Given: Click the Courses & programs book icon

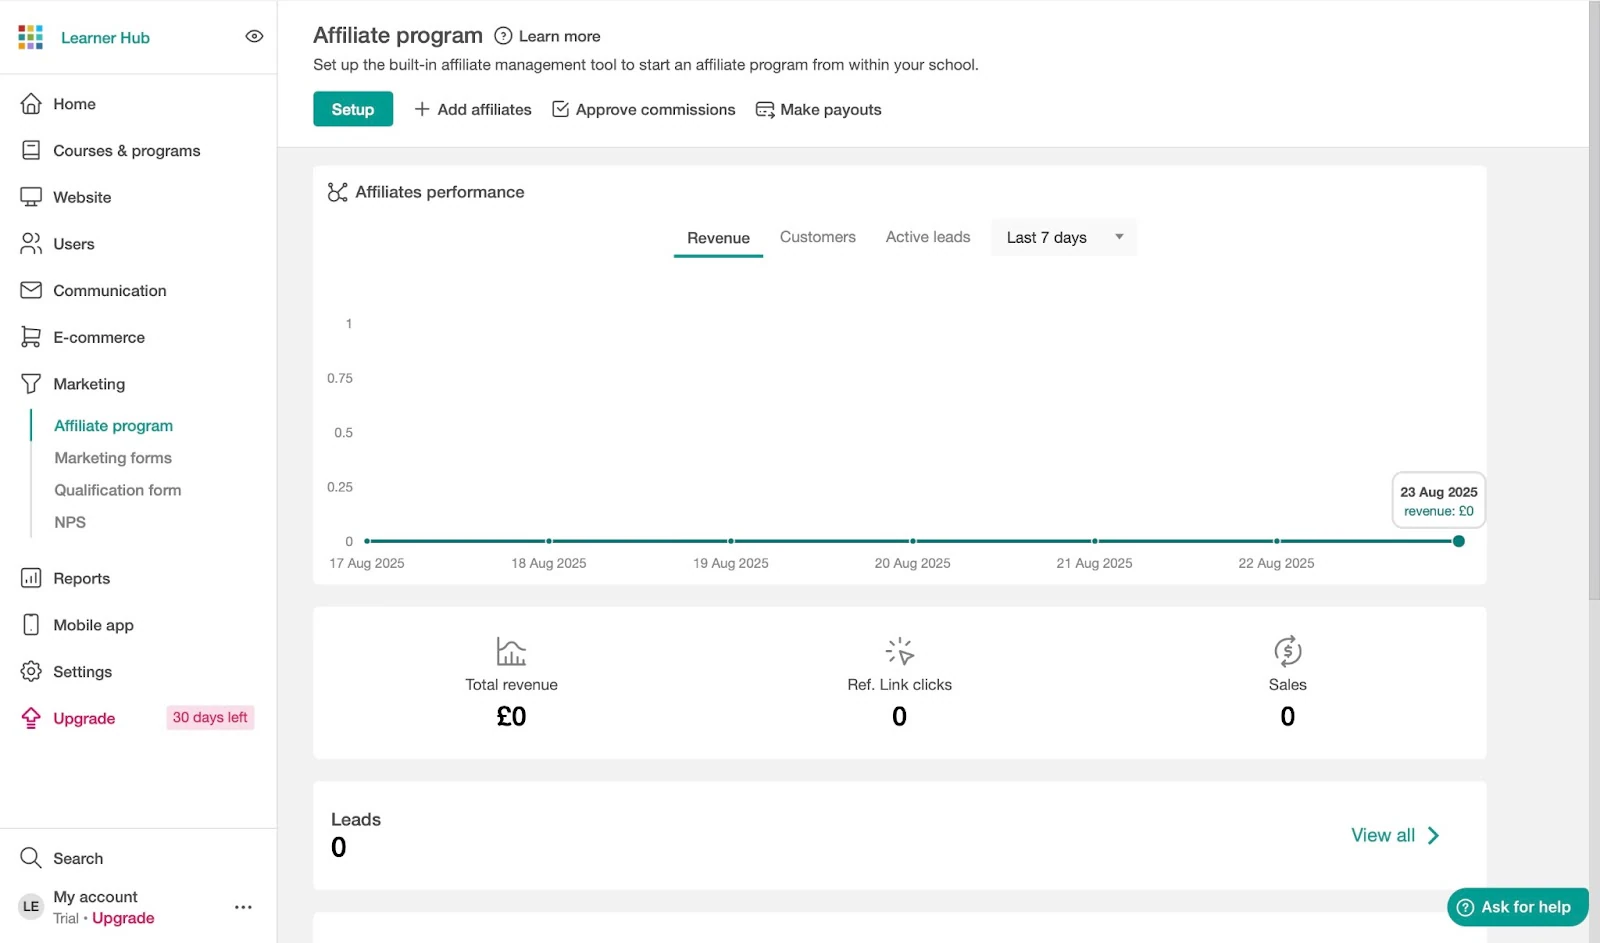Looking at the screenshot, I should [31, 150].
